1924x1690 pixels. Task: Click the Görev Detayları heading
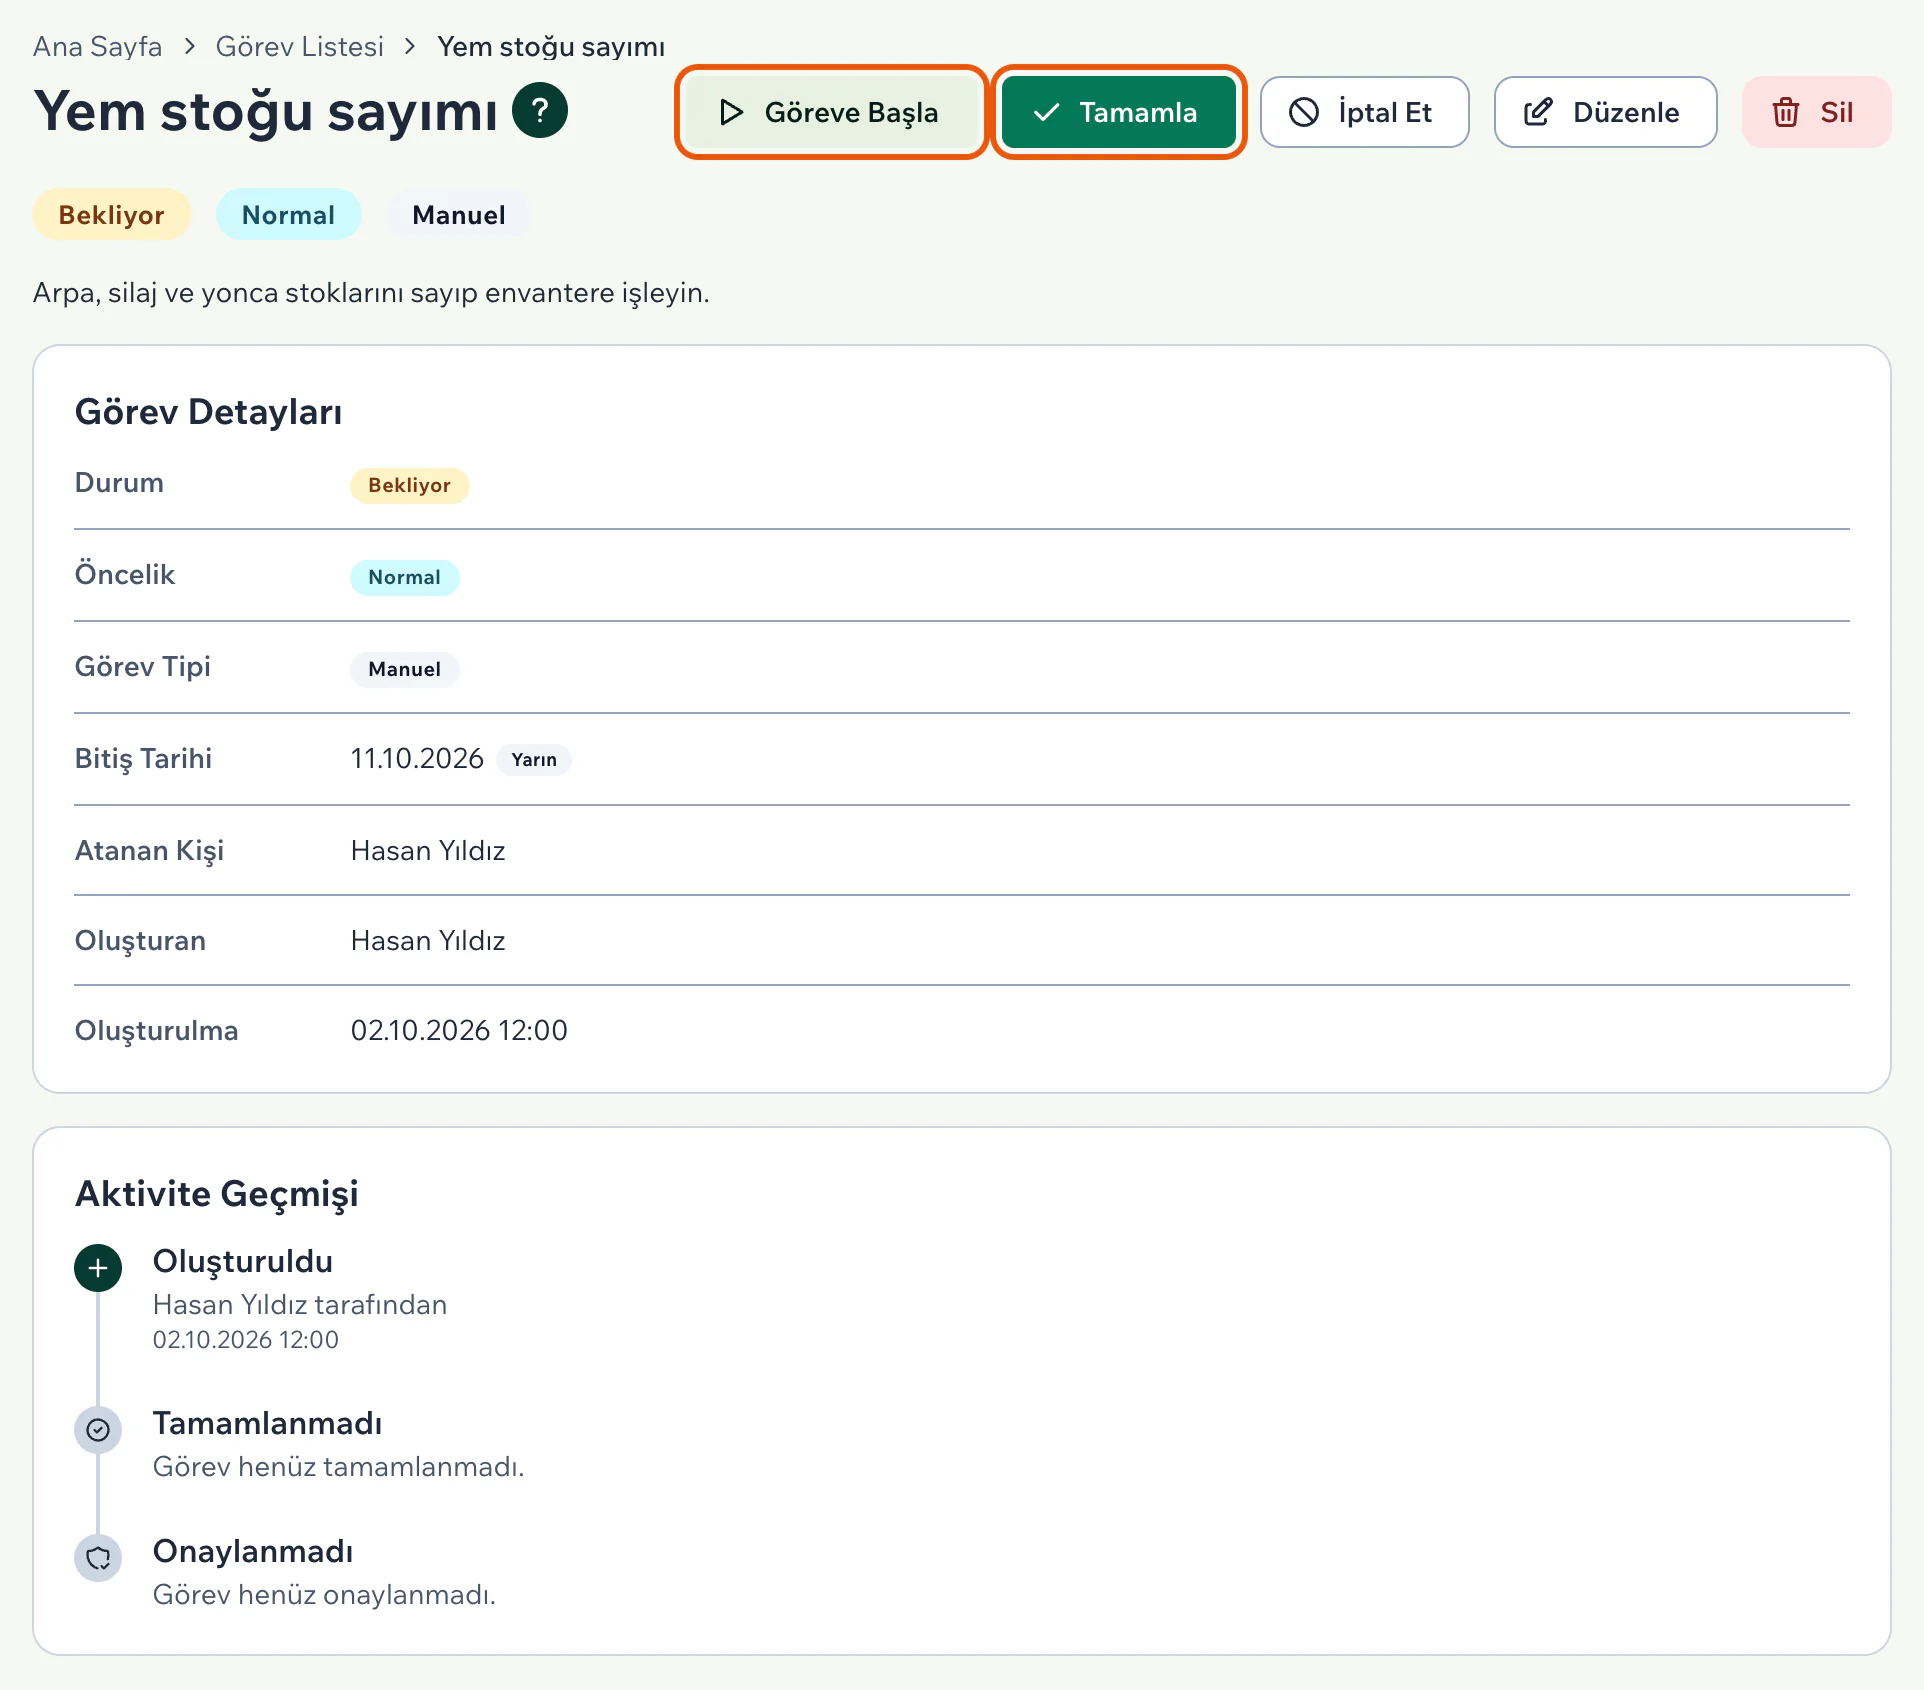[208, 412]
